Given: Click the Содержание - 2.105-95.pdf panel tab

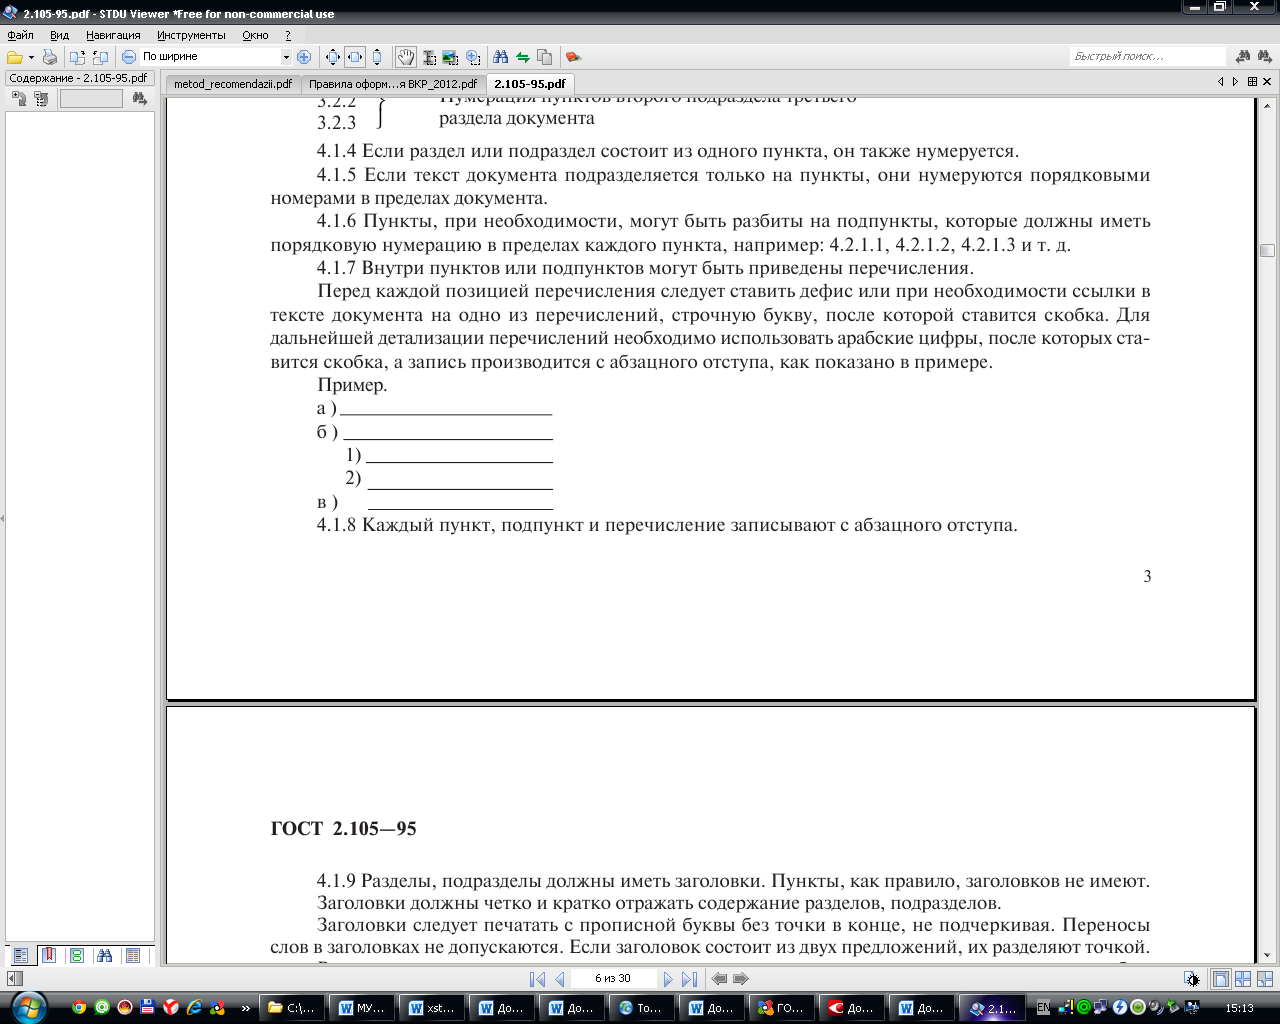Looking at the screenshot, I should [x=78, y=78].
